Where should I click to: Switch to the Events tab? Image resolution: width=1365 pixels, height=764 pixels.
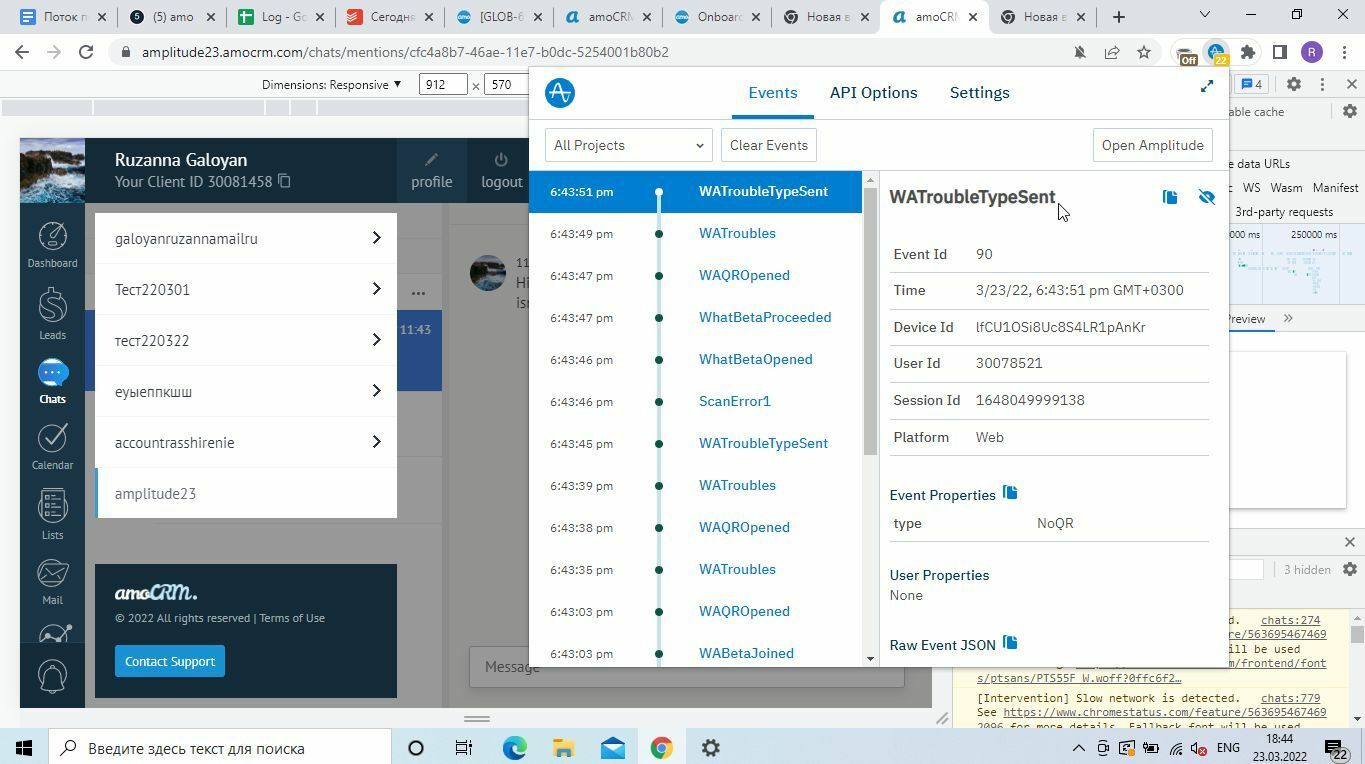click(772, 92)
